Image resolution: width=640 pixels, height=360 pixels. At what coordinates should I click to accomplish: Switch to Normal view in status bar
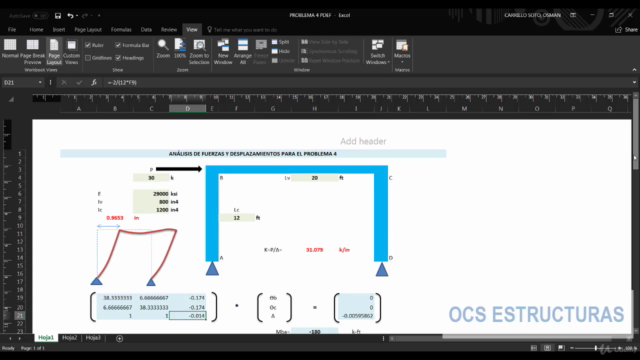coord(534,348)
